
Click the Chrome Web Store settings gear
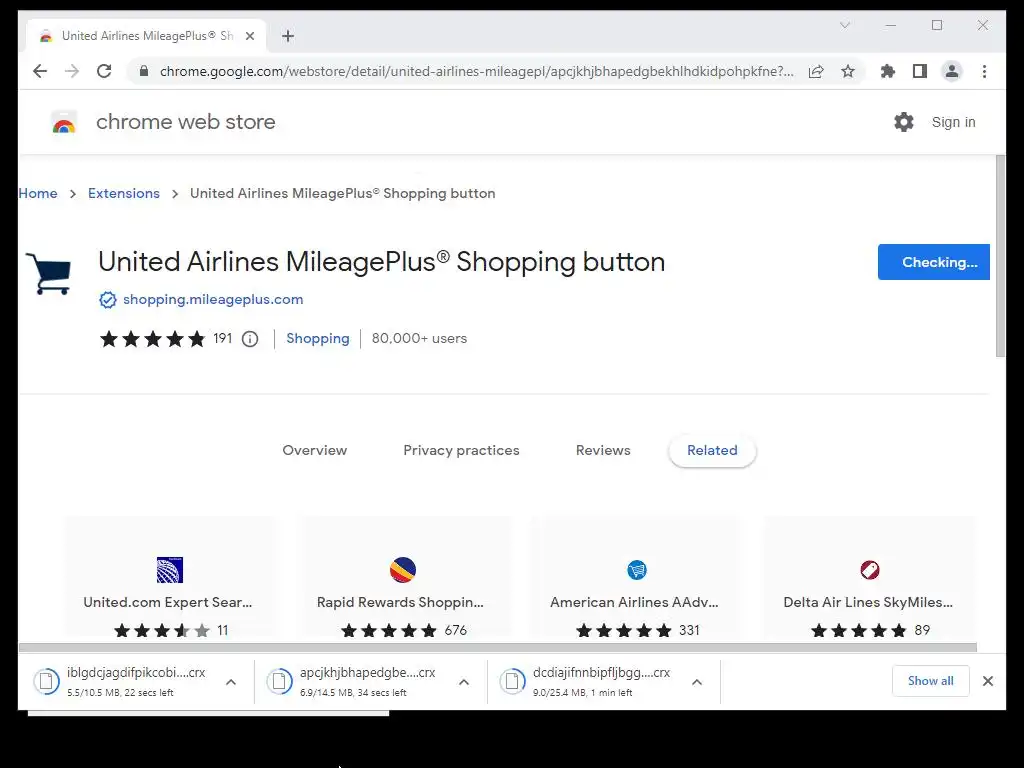tap(904, 122)
